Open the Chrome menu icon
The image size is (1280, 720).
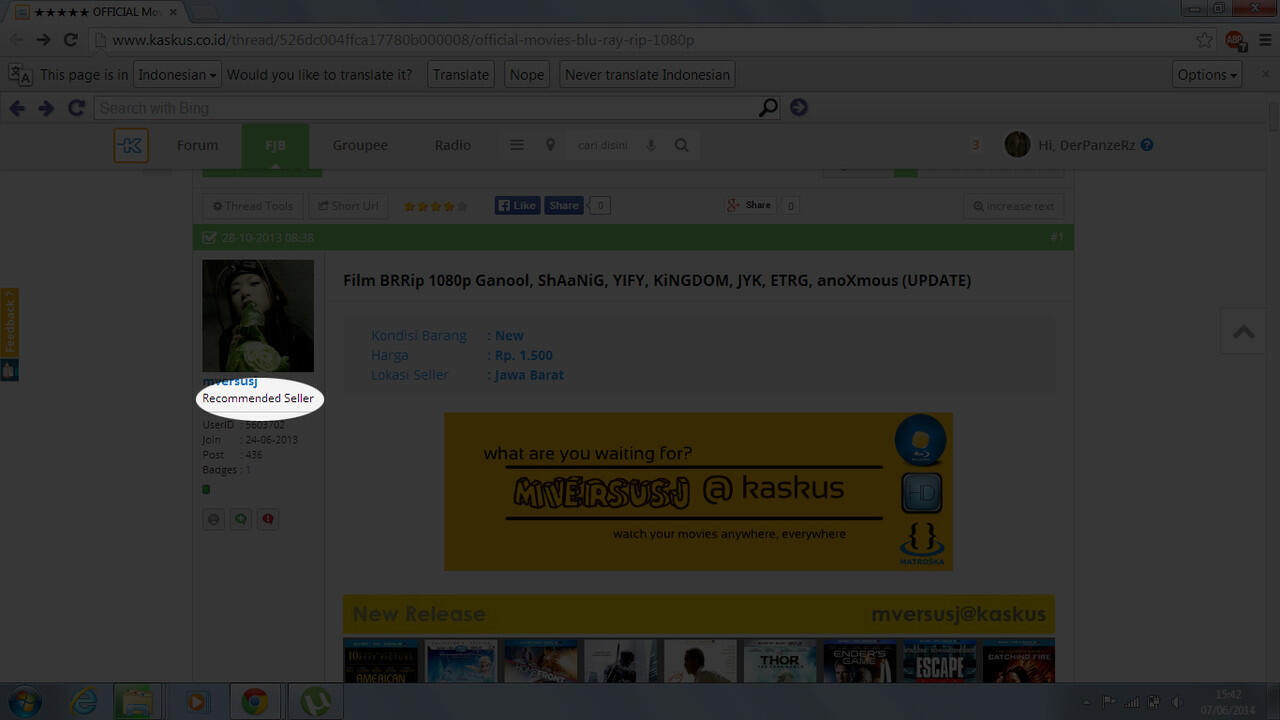click(x=1265, y=40)
